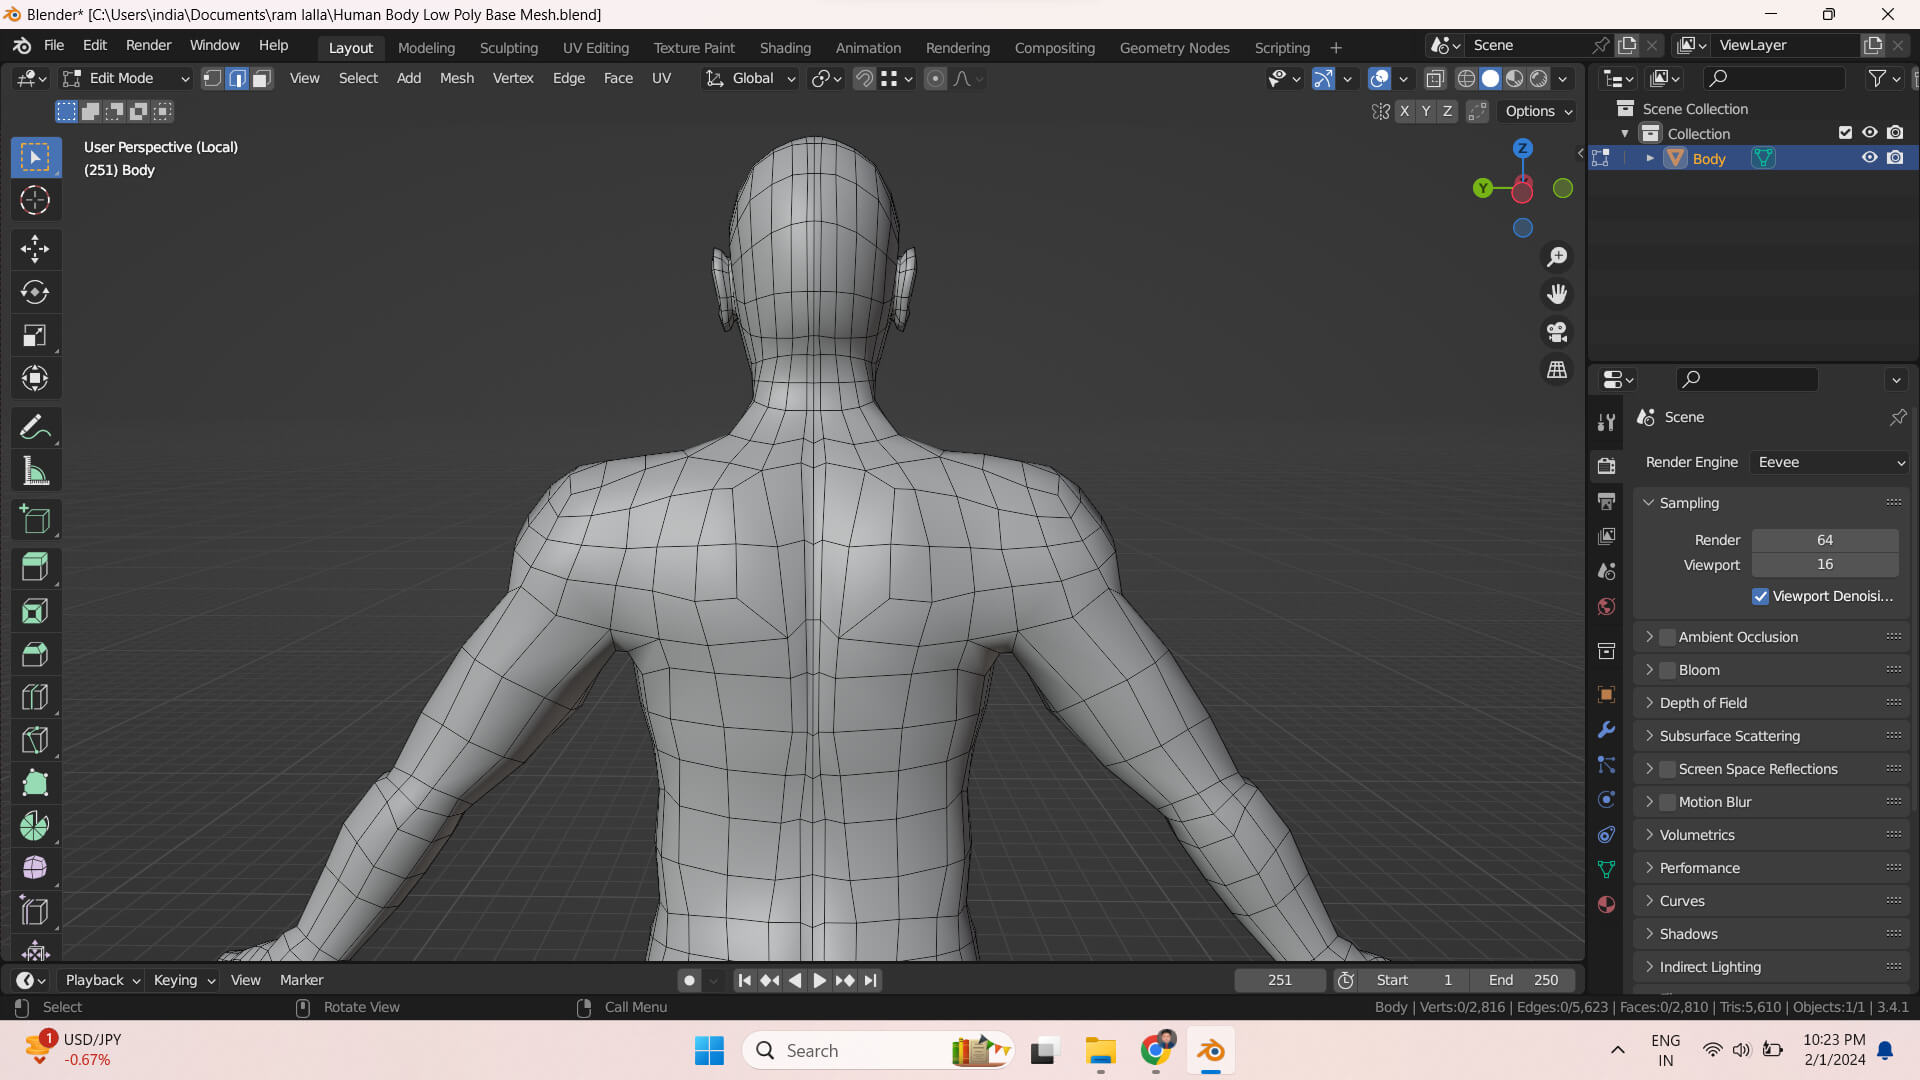Select the Rotate tool

[x=35, y=292]
